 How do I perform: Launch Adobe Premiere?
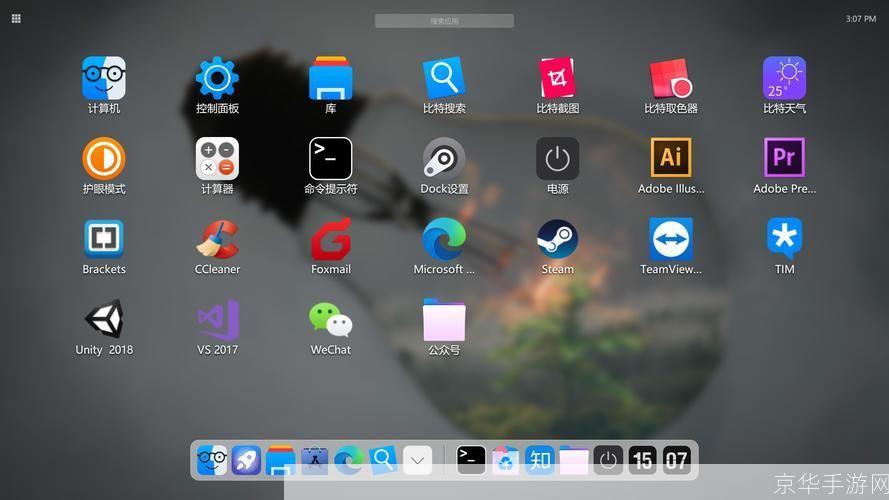(784, 158)
